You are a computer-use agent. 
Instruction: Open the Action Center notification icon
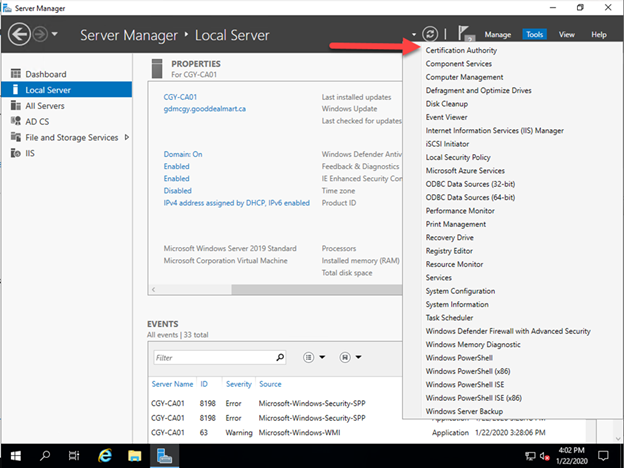[604, 456]
